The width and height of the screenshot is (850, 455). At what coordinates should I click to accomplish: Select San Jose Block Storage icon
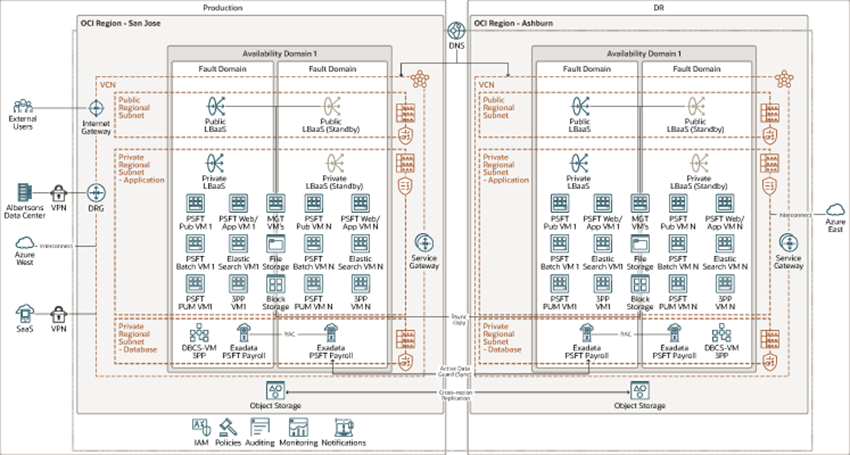click(275, 284)
